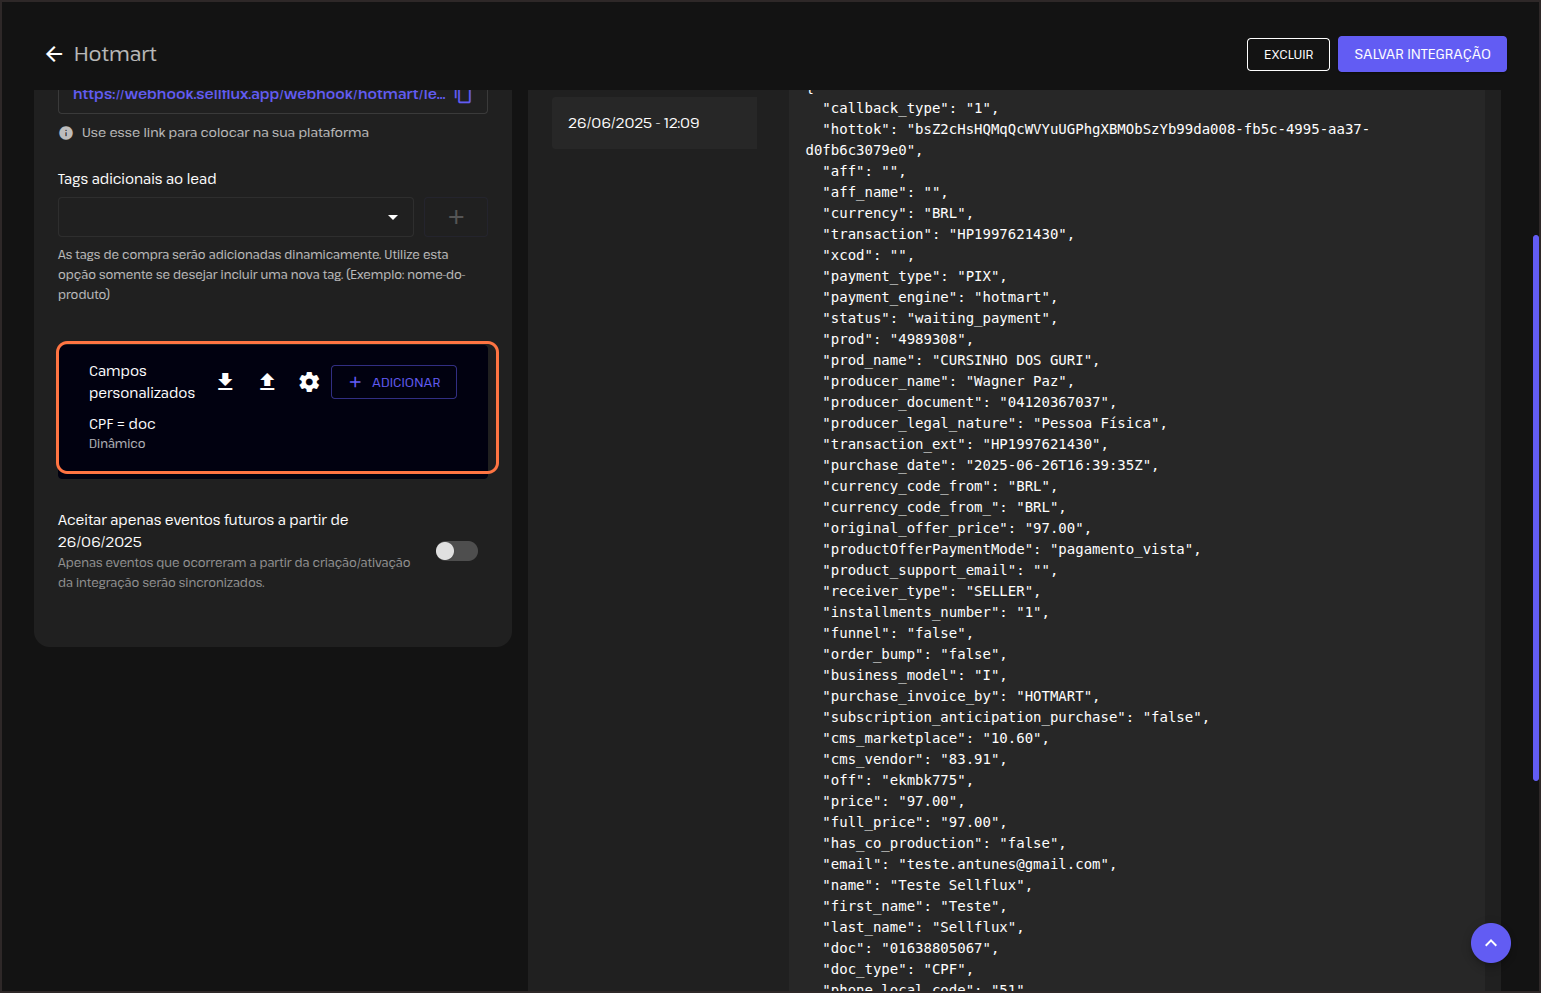The width and height of the screenshot is (1541, 993).
Task: Click the vertical scrollbar on the right
Action: coord(1535,507)
